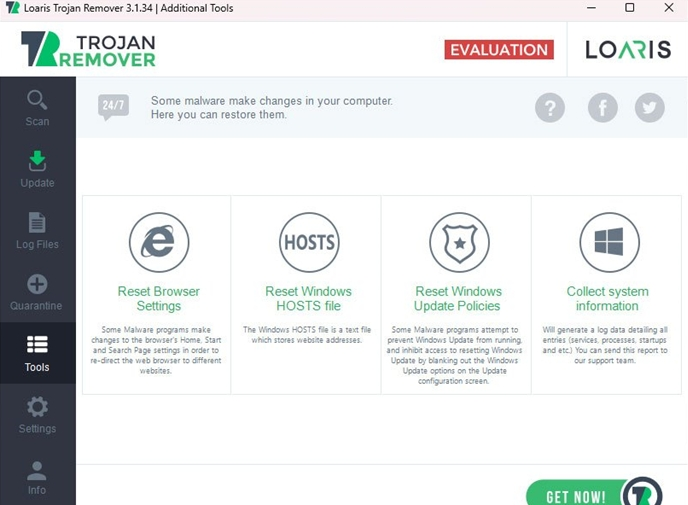Close the Loaris Trojan Remover window

tap(669, 8)
